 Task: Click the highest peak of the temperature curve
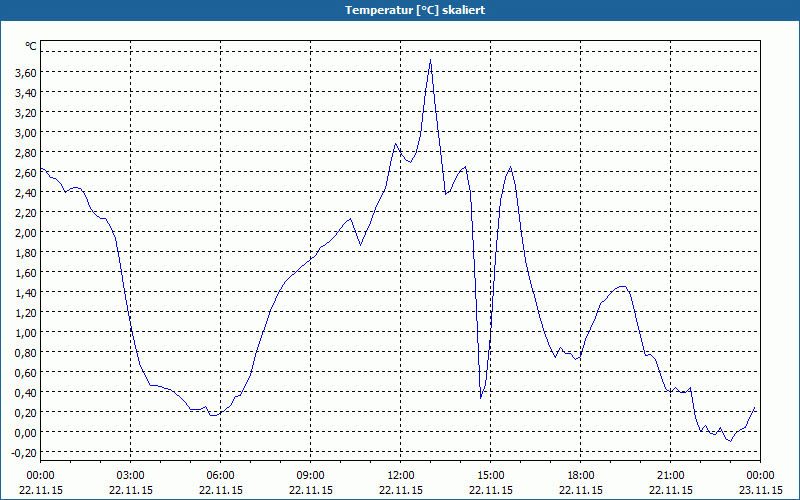(430, 60)
